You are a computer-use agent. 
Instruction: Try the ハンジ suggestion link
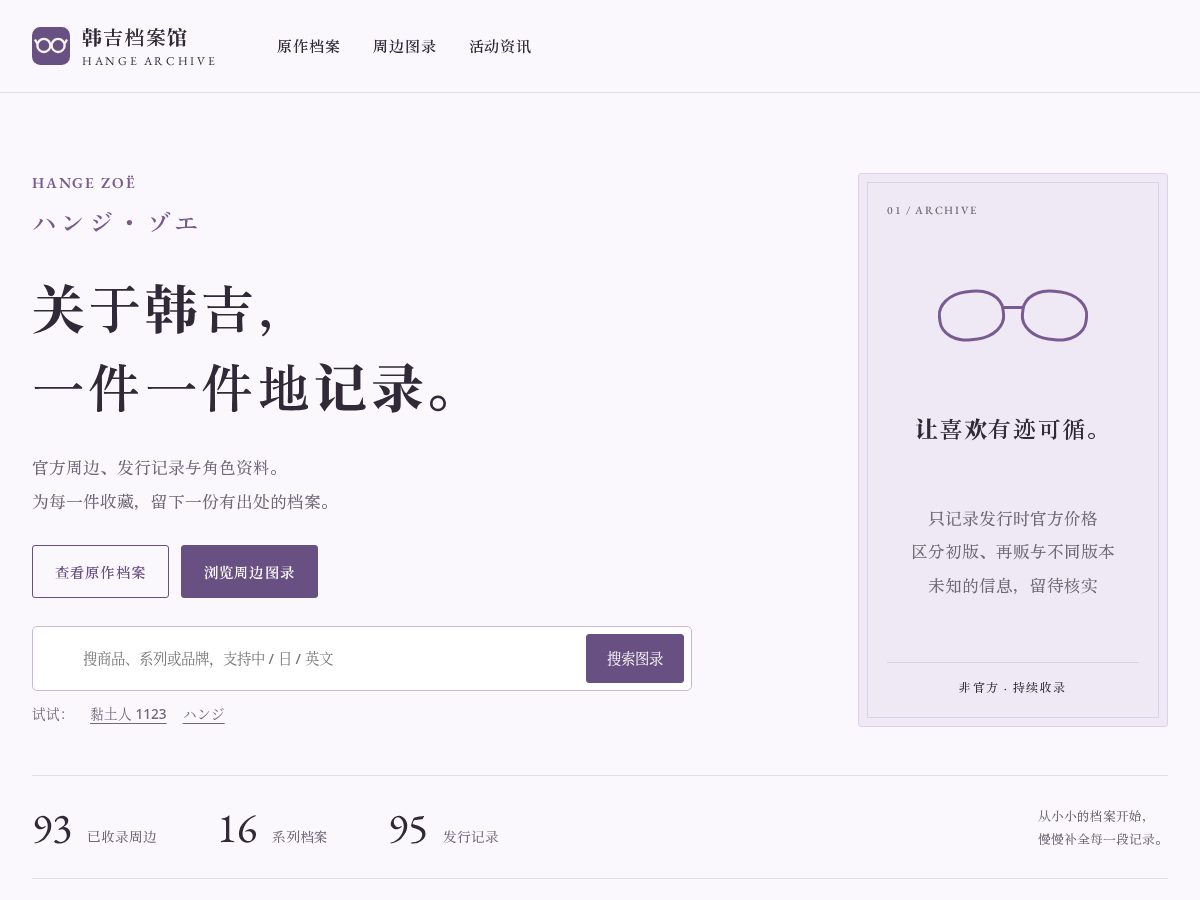pos(204,714)
